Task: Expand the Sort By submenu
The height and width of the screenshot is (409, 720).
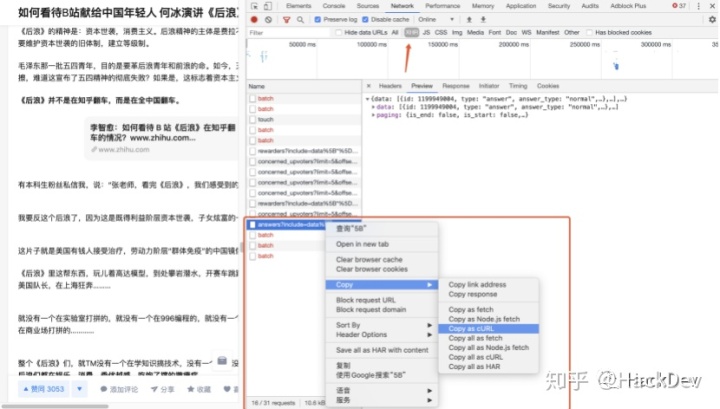Action: click(x=381, y=325)
